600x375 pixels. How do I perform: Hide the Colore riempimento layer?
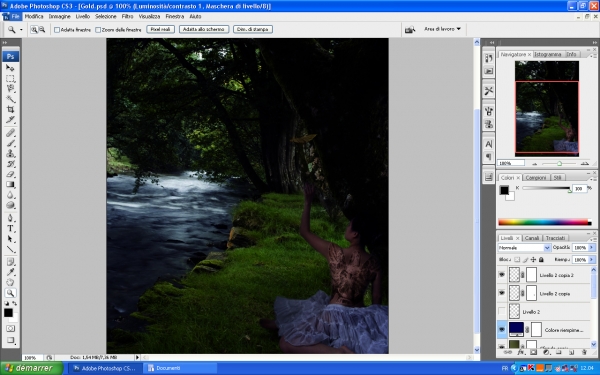click(502, 329)
